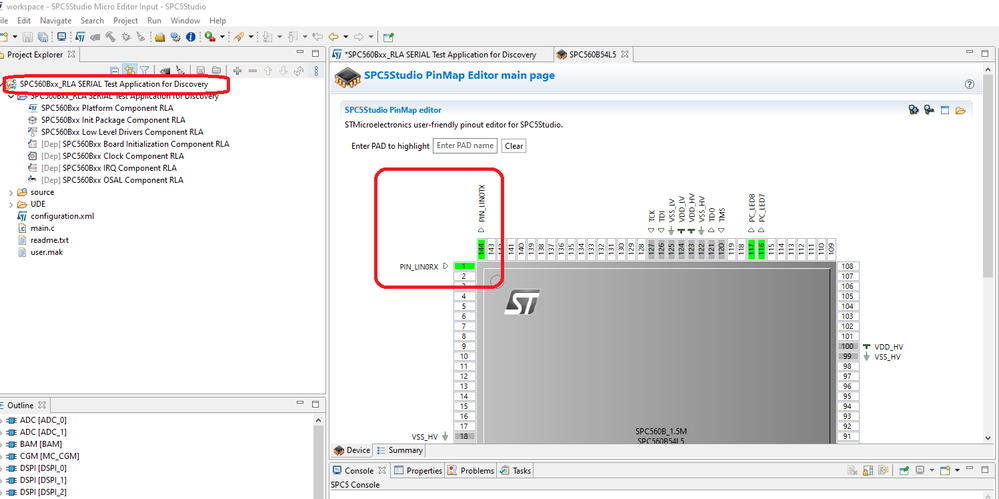This screenshot has height=499, width=999.
Task: Open the Properties view tab
Action: pyautogui.click(x=418, y=470)
